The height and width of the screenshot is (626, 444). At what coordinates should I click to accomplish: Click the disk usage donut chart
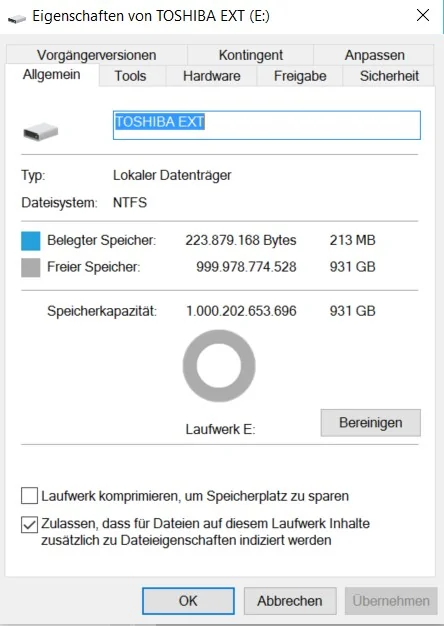point(219,366)
